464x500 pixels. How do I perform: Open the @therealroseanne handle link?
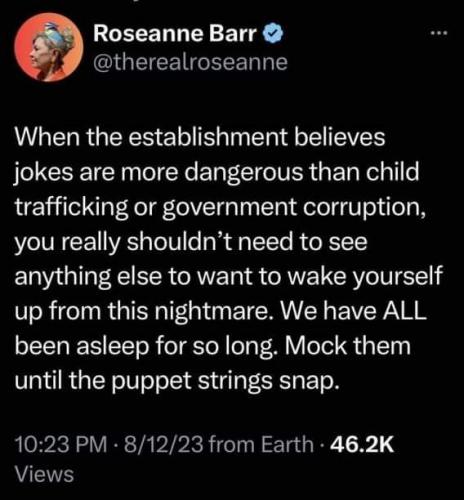click(190, 62)
